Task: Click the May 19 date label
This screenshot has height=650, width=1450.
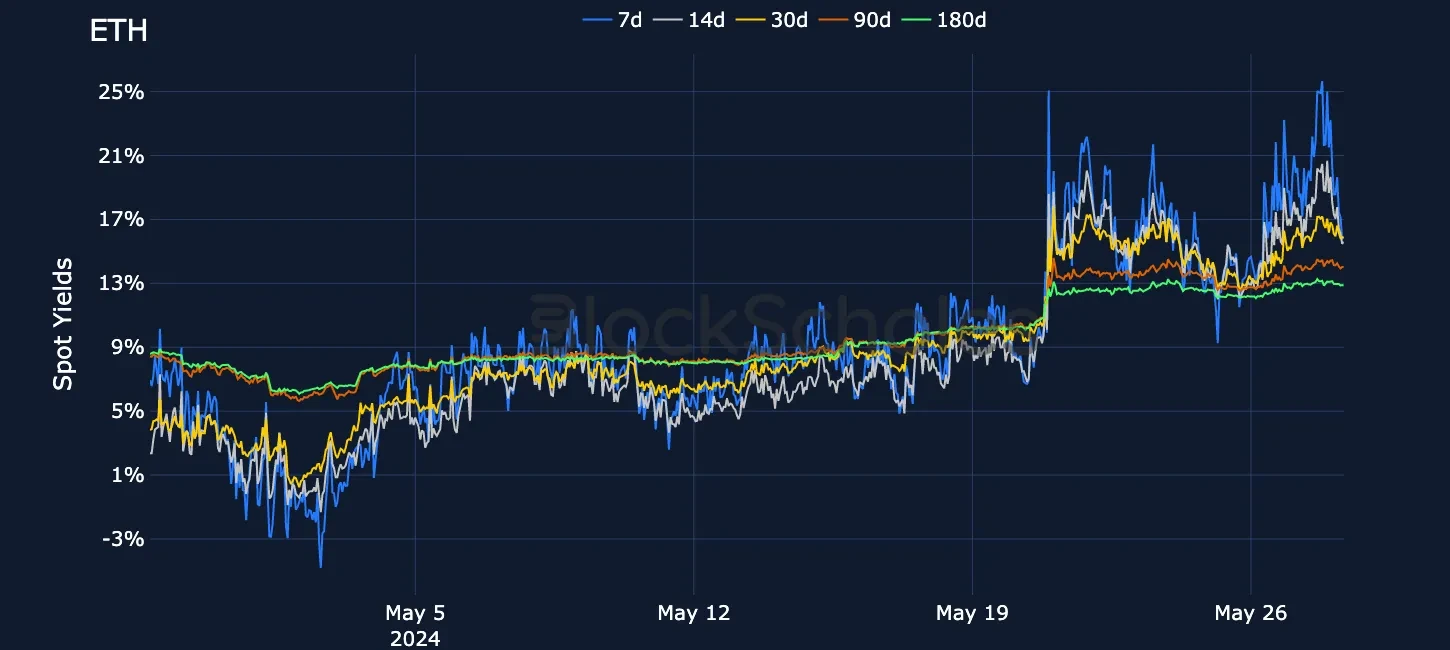Action: click(x=972, y=613)
